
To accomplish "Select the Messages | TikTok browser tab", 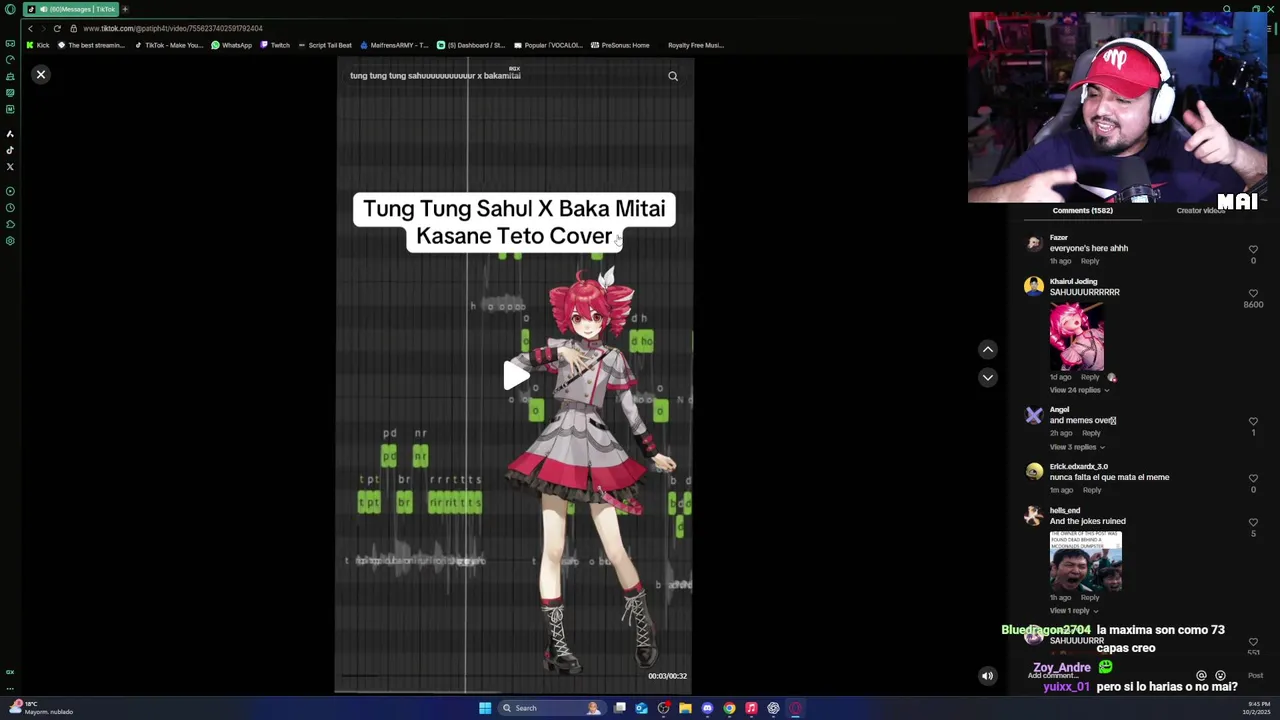I will click(70, 9).
